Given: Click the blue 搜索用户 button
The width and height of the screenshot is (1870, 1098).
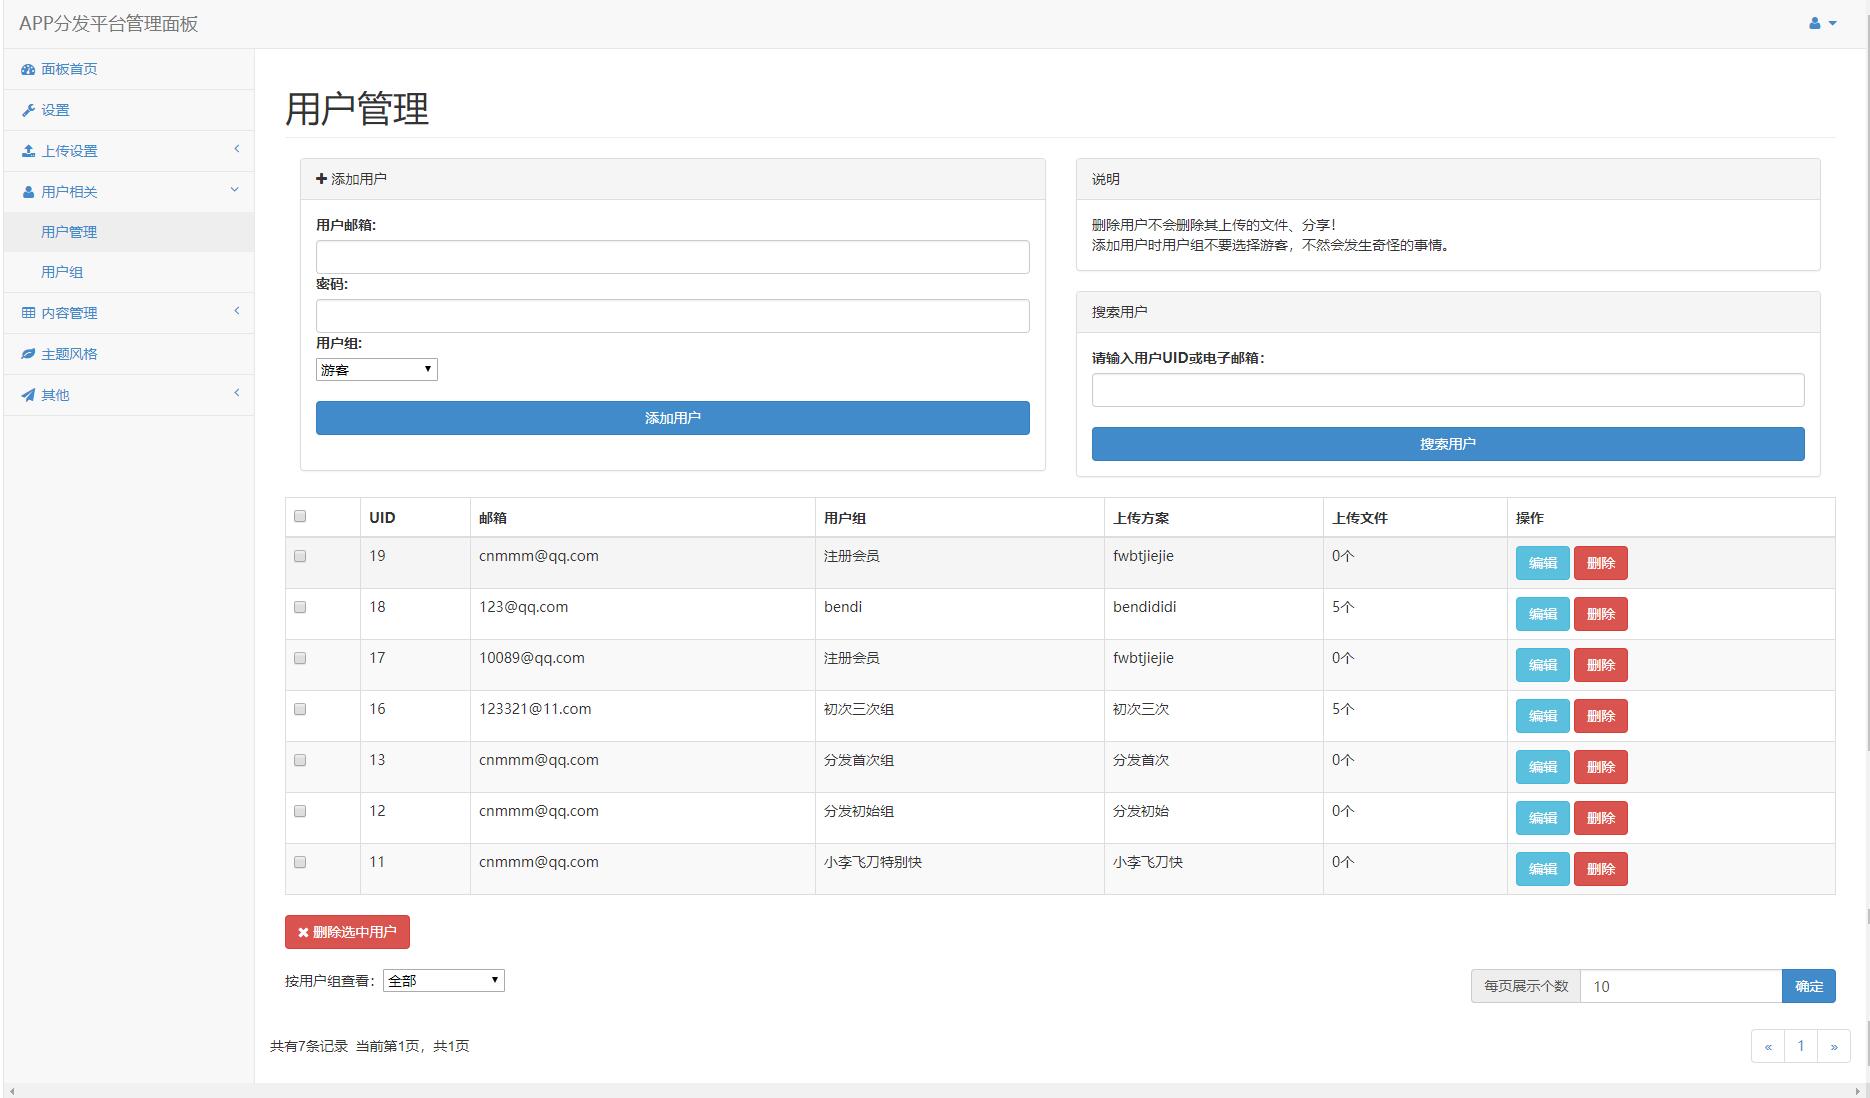Looking at the screenshot, I should 1447,444.
